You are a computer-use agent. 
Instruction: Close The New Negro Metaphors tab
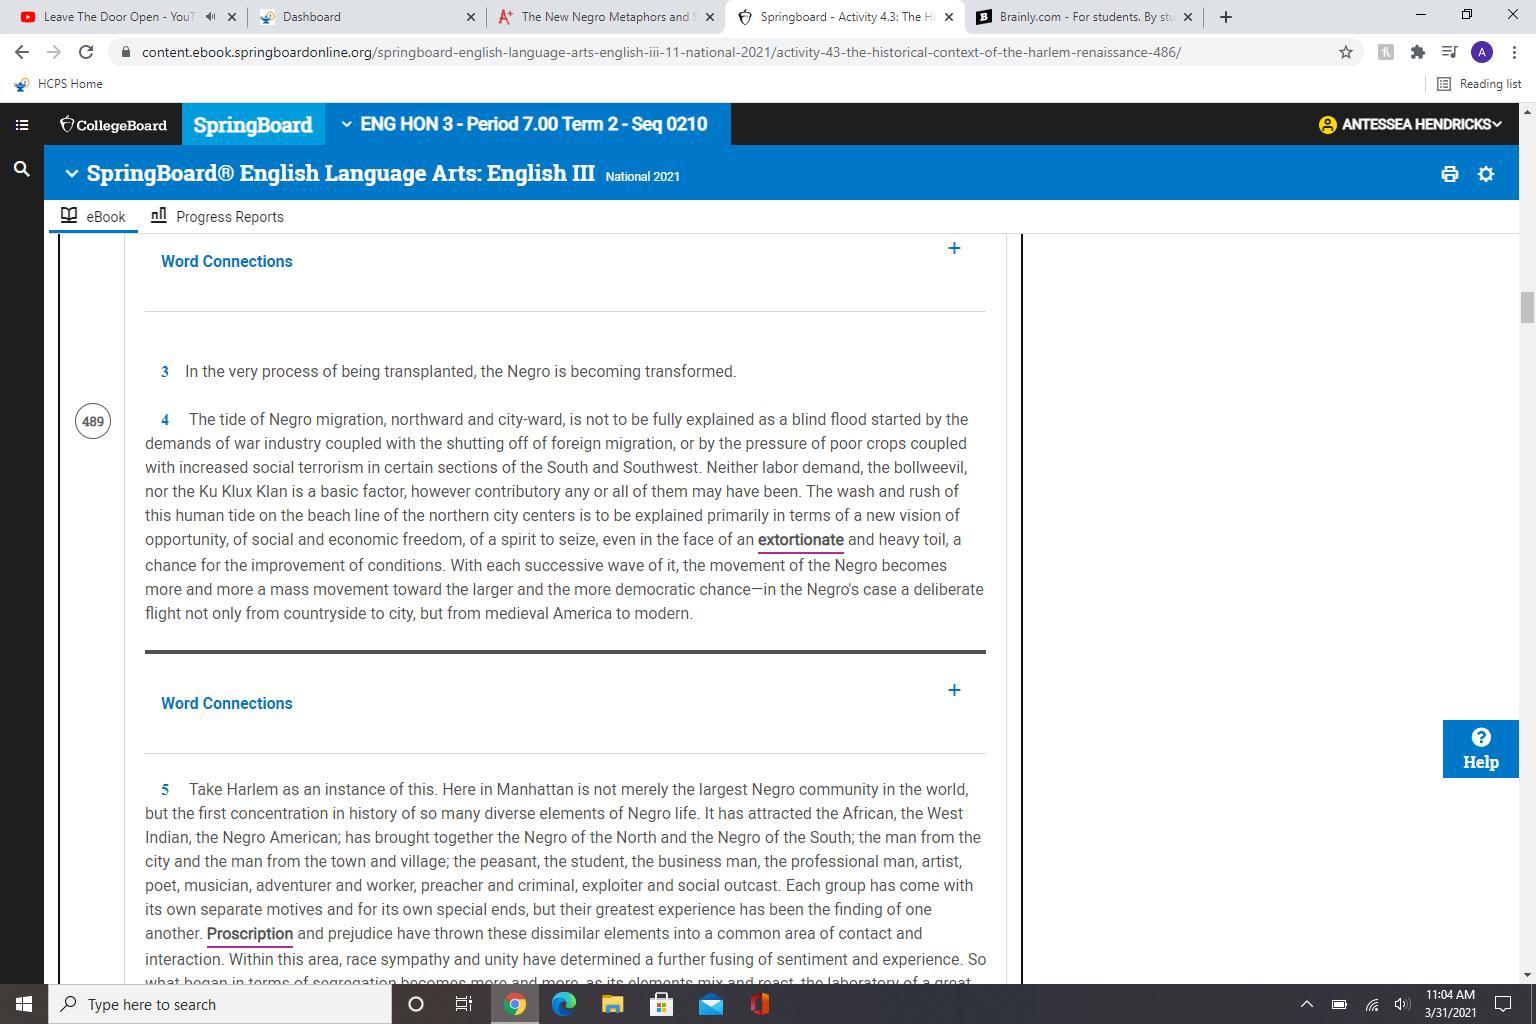pos(710,17)
